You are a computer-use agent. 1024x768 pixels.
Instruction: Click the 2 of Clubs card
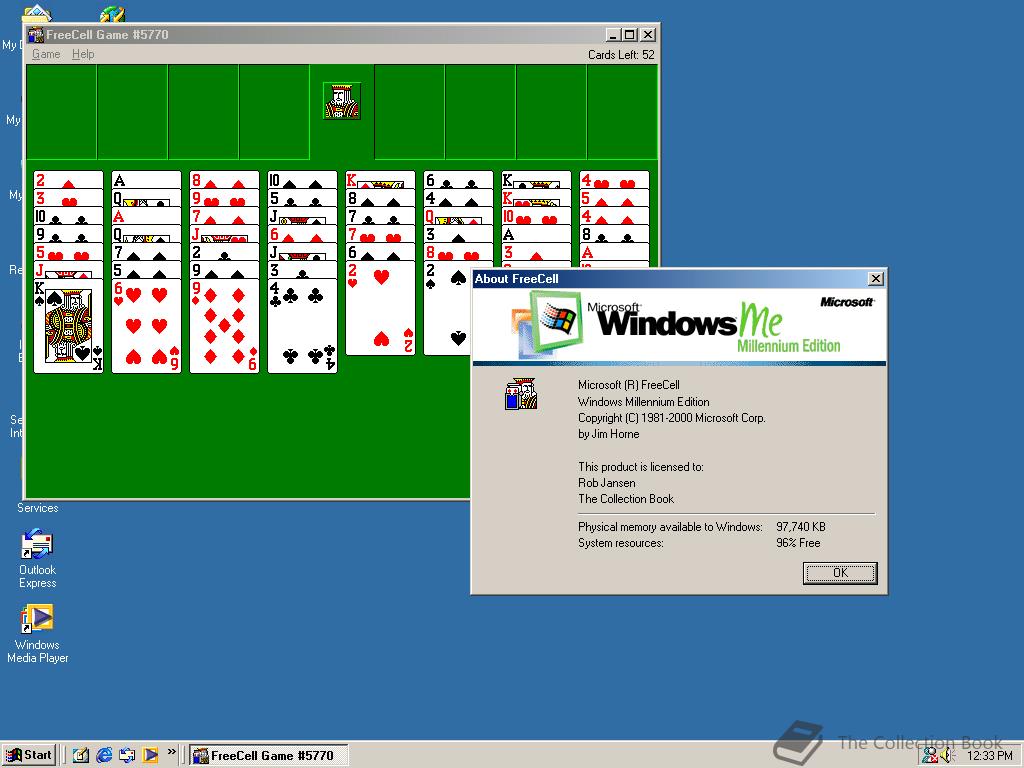tap(224, 252)
